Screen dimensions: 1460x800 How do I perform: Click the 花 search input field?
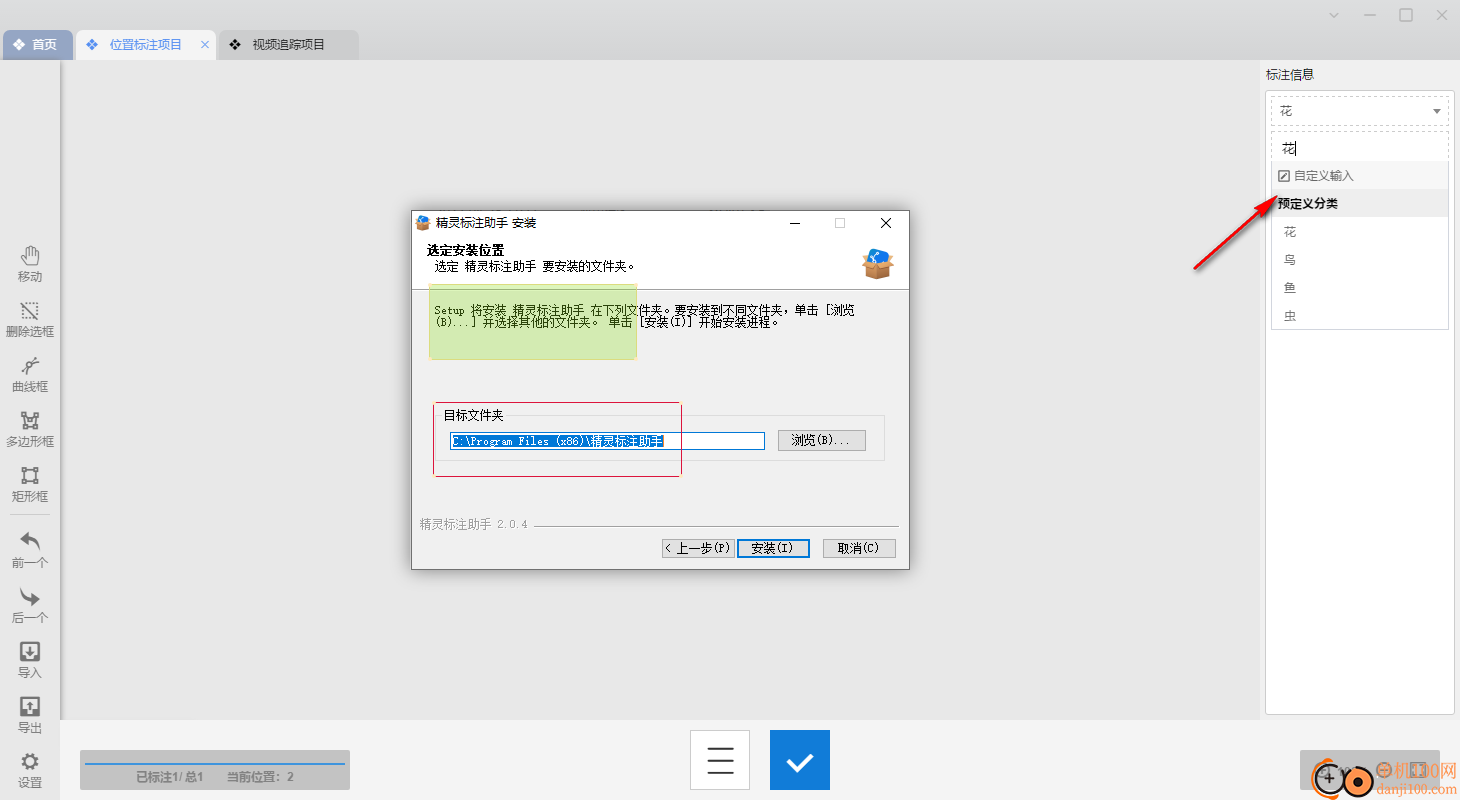click(1360, 148)
